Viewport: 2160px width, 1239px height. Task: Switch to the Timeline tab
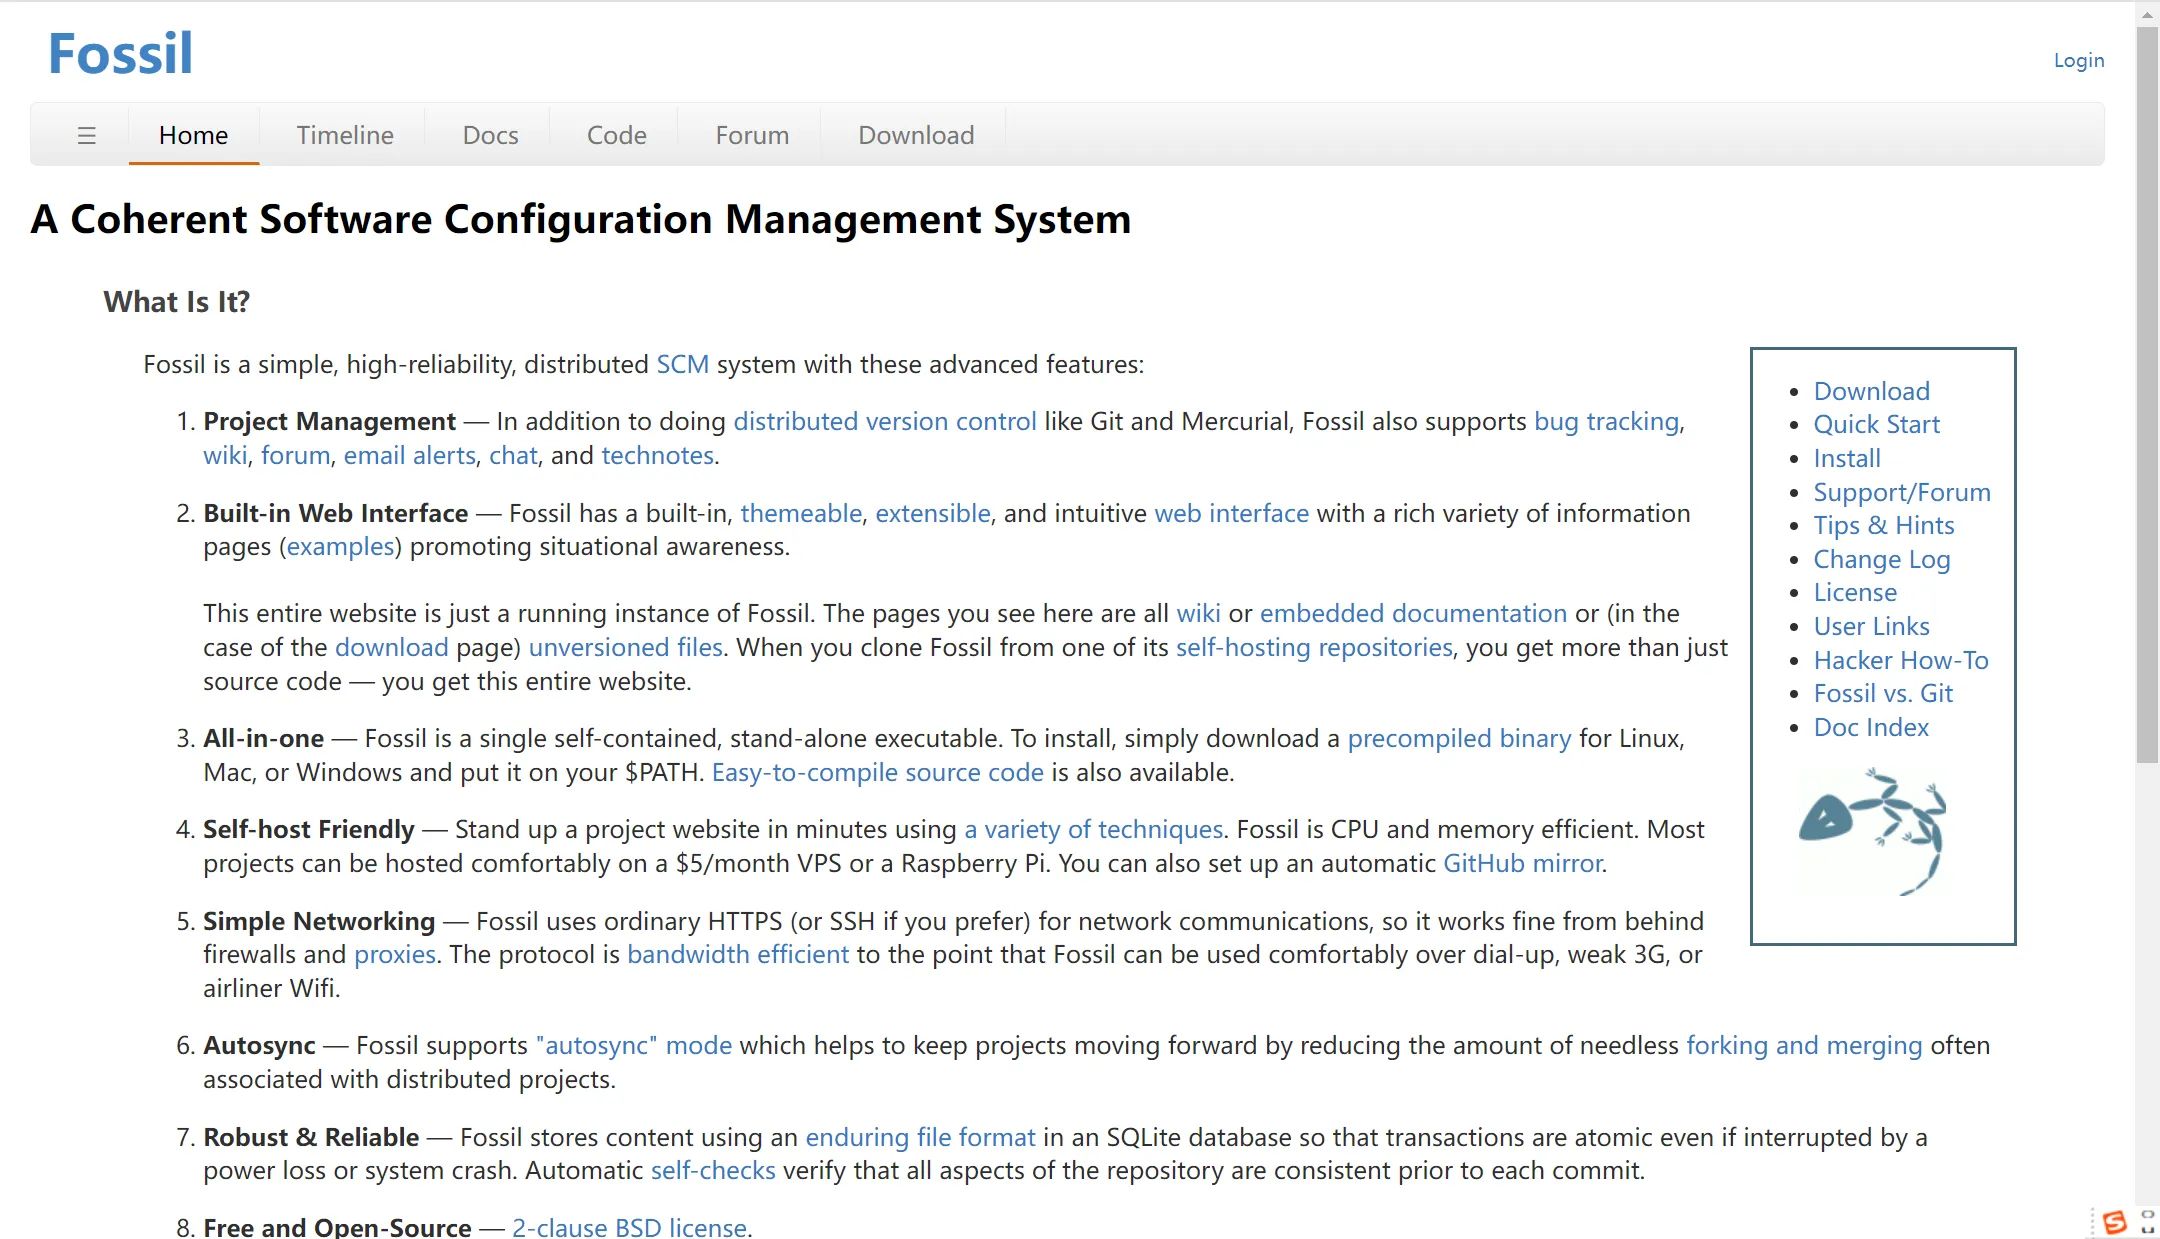click(345, 135)
